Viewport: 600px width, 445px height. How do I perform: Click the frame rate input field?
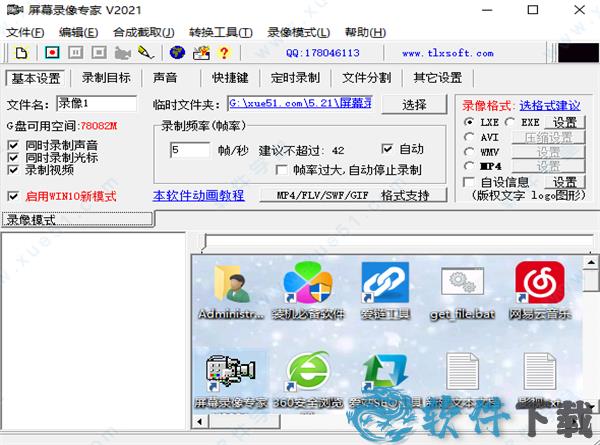(x=190, y=150)
